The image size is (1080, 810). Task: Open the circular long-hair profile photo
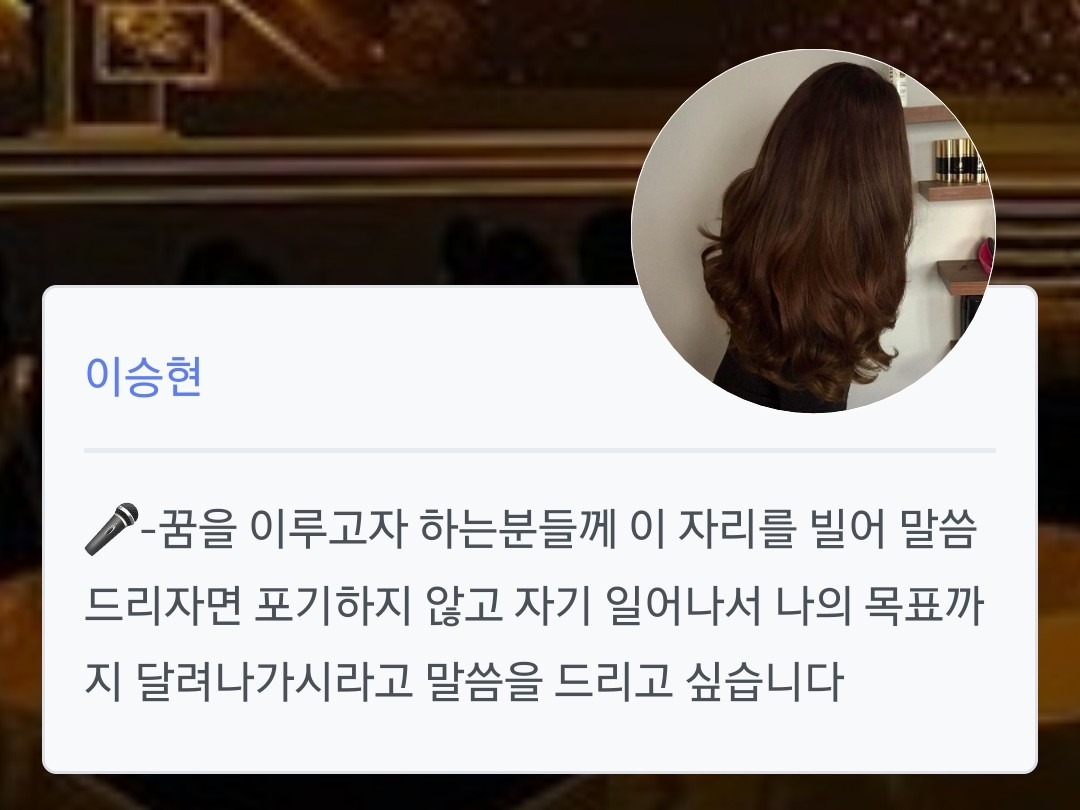coord(813,231)
